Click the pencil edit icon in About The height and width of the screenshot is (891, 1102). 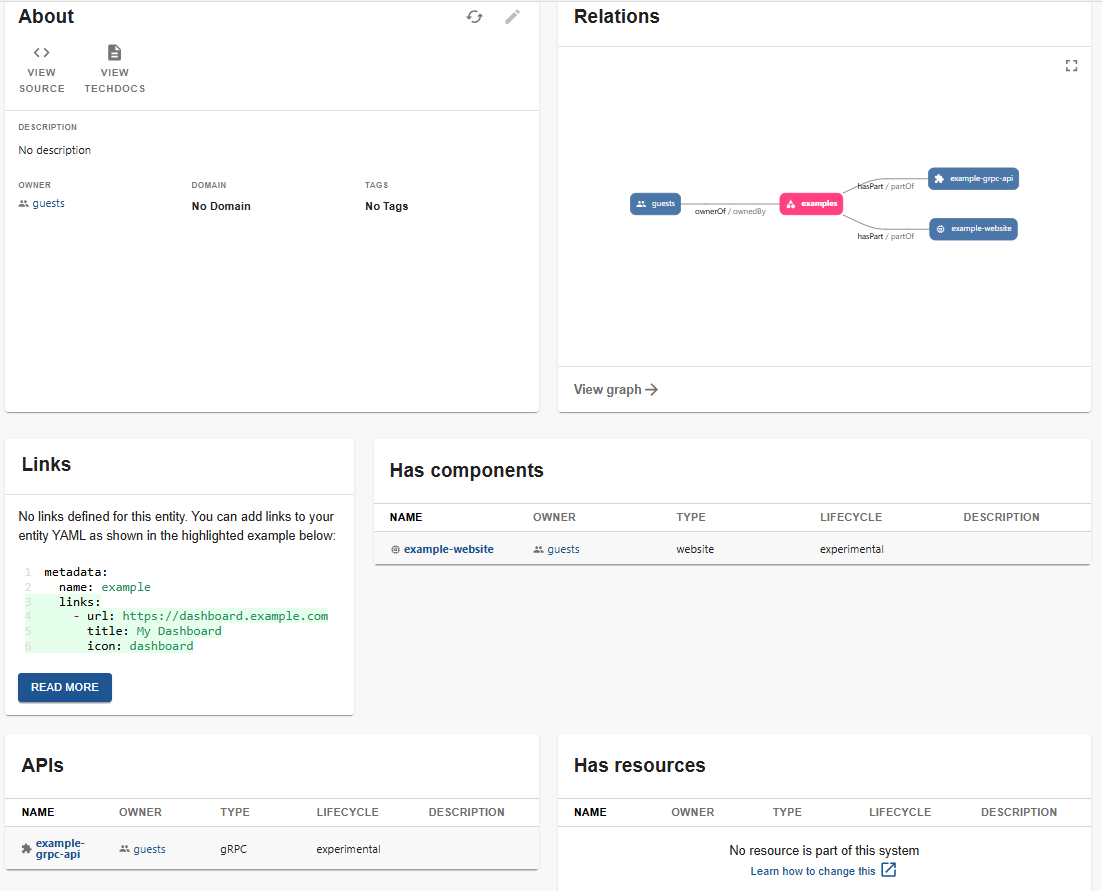click(x=513, y=17)
